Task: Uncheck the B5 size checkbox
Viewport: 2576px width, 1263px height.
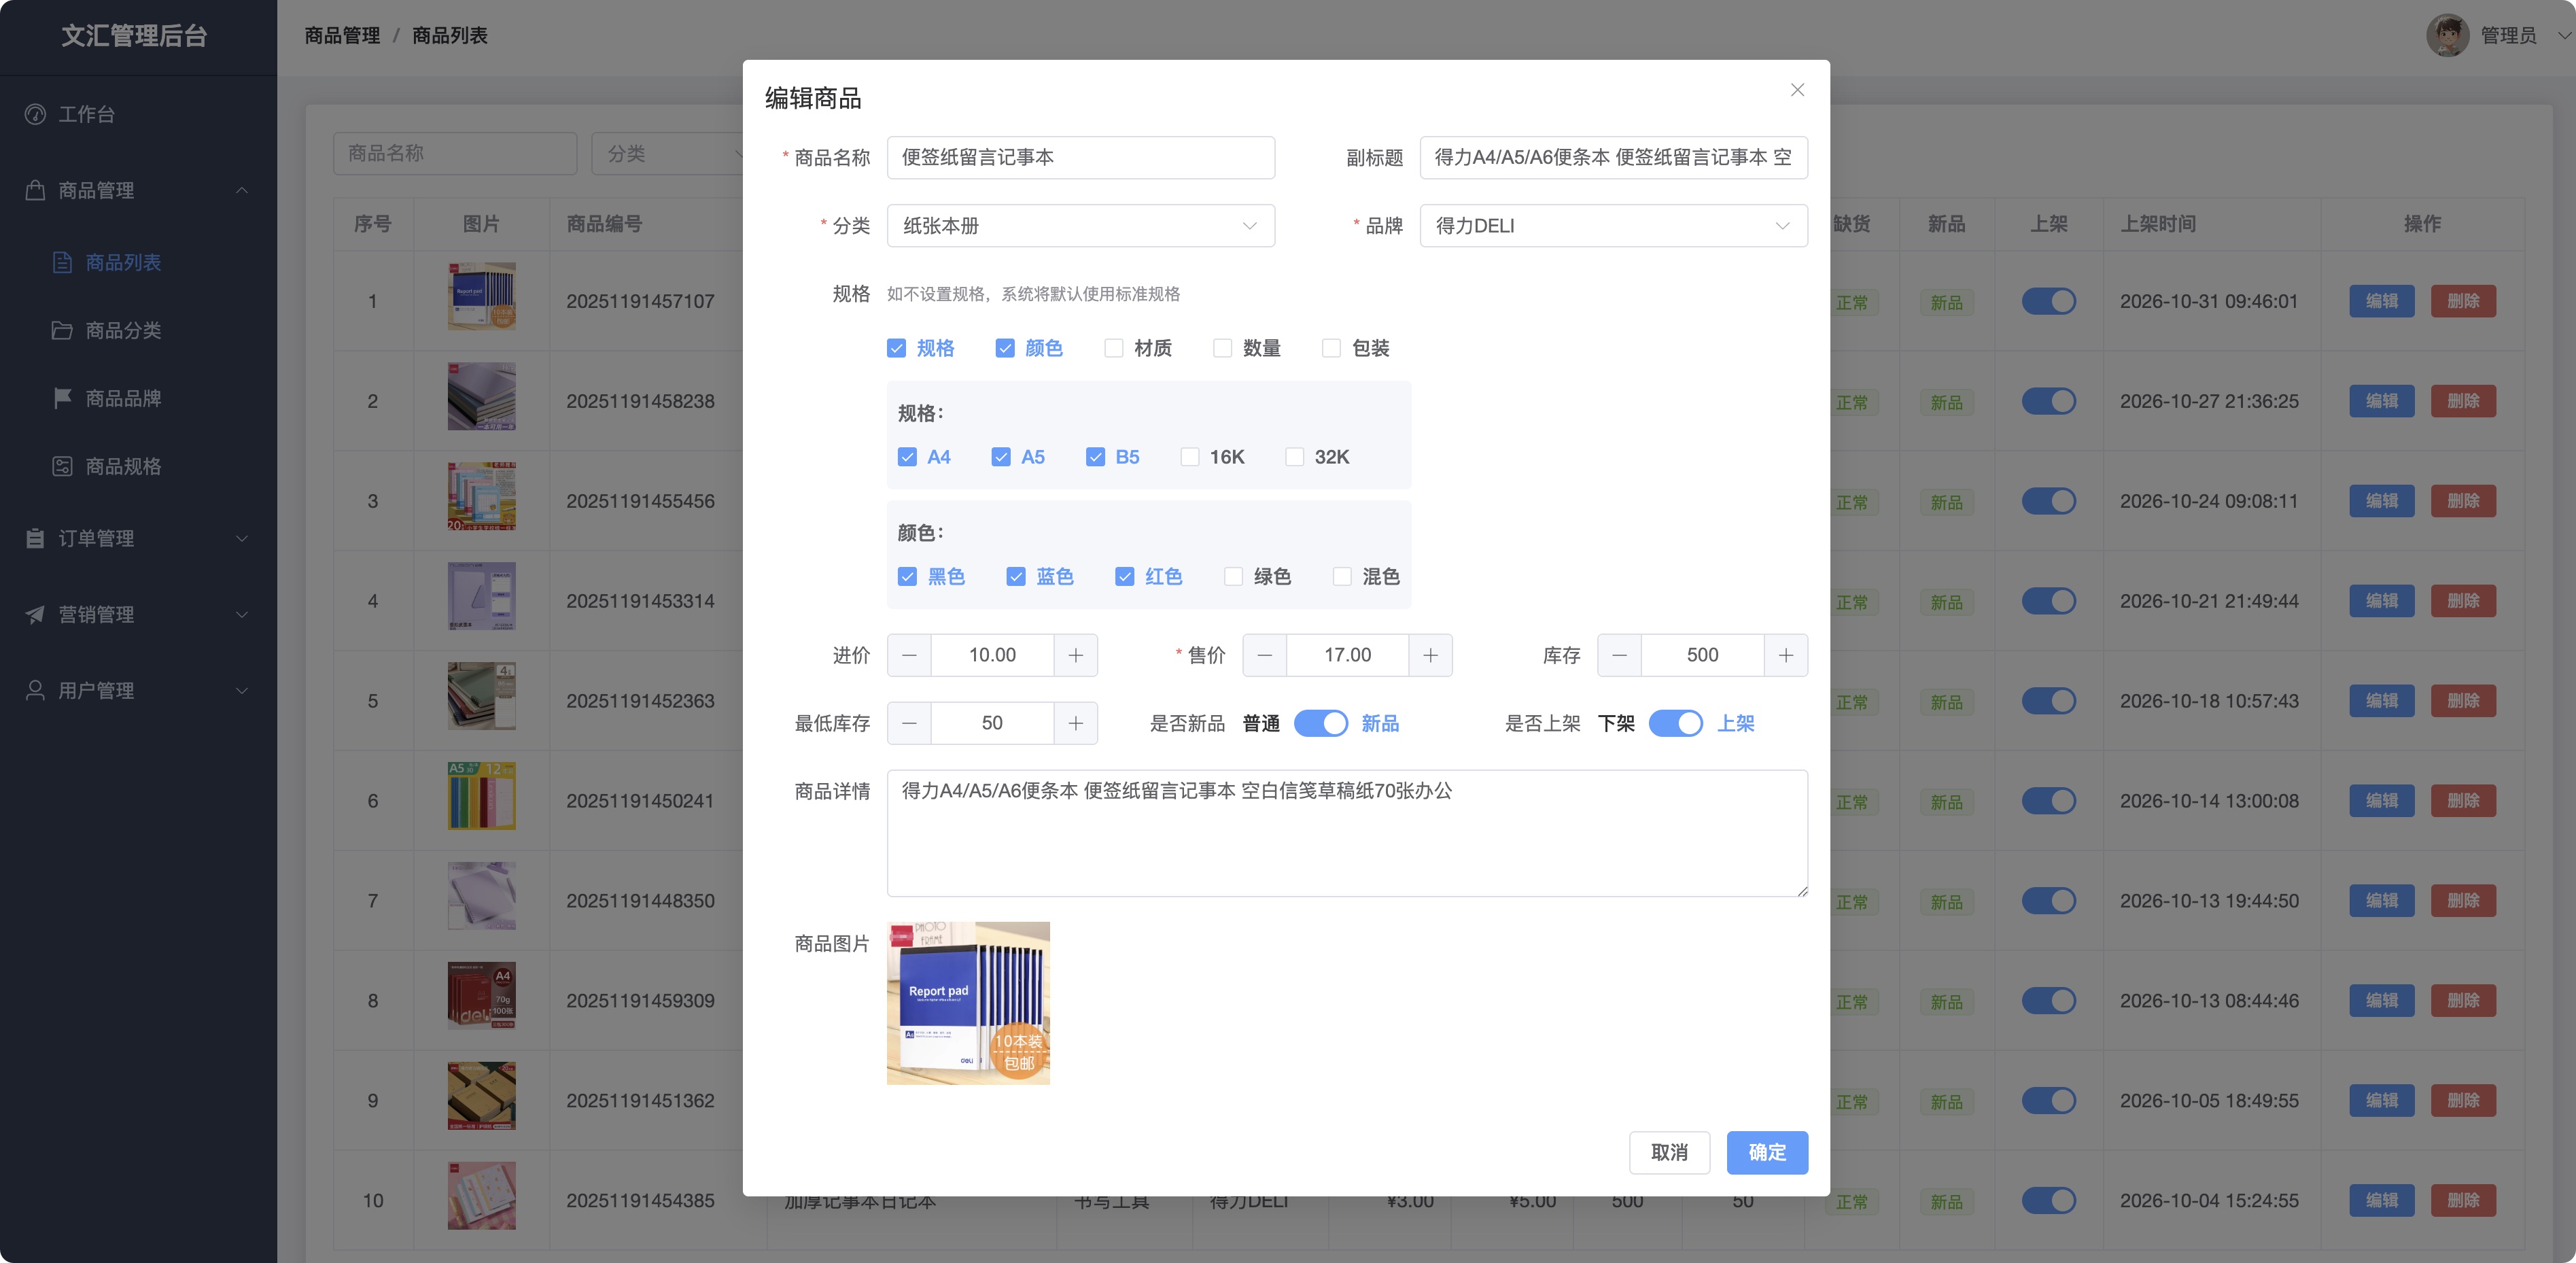Action: click(1095, 457)
